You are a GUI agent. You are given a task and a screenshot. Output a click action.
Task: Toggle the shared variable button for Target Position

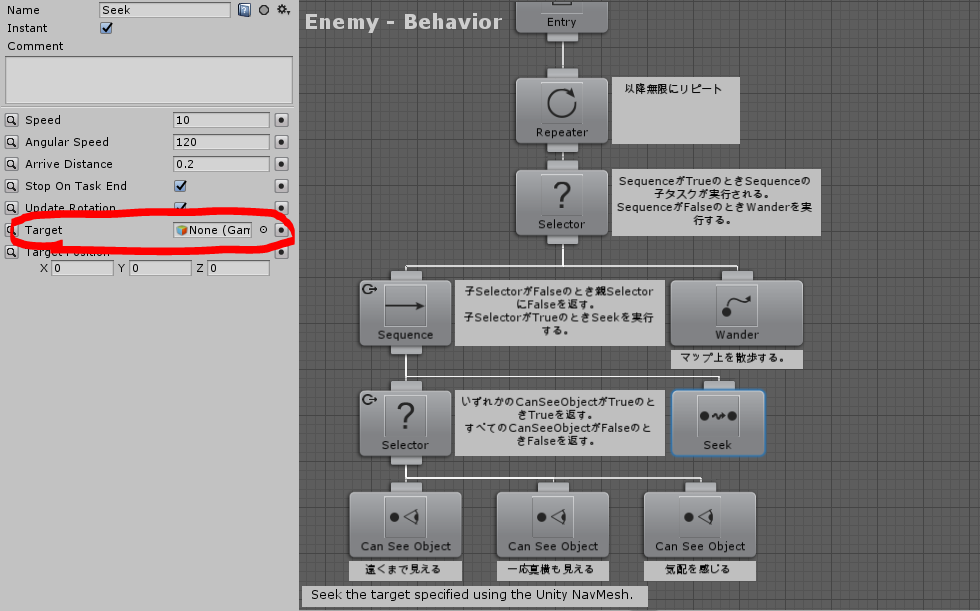[281, 252]
